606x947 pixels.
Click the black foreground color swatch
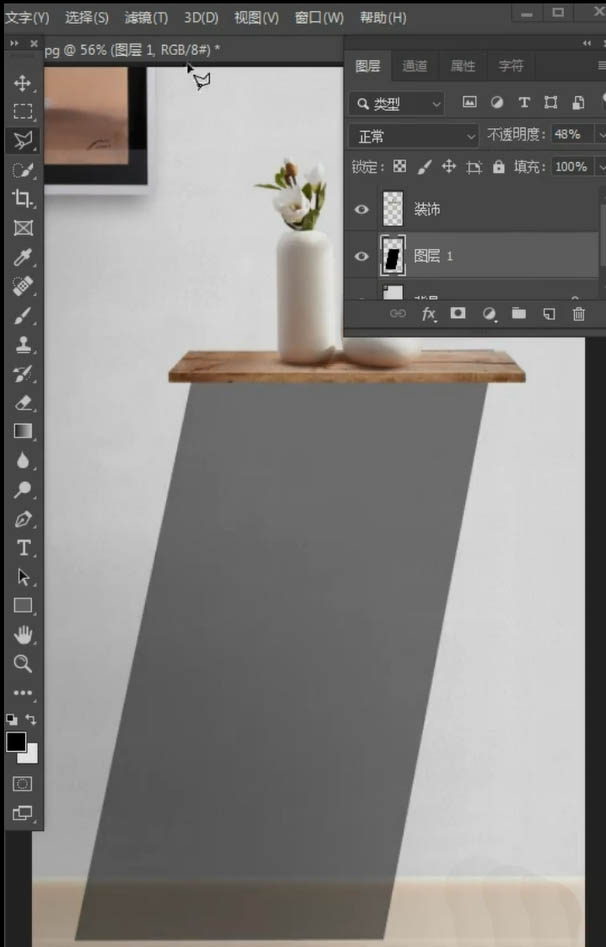click(16, 742)
